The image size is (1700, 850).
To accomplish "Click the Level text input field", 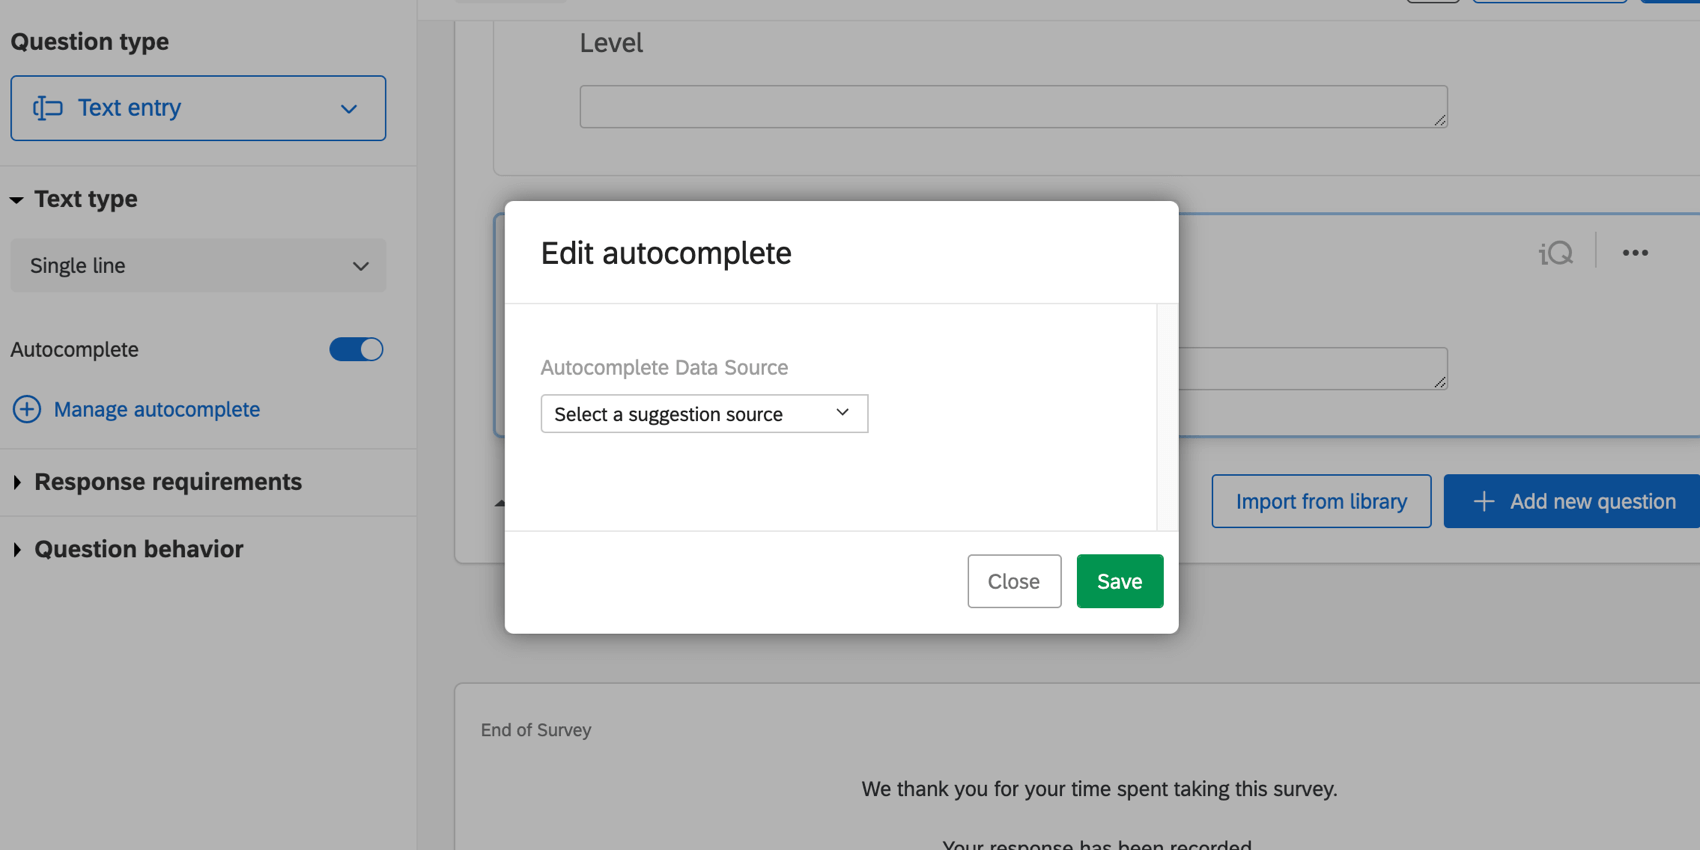I will tap(1013, 106).
